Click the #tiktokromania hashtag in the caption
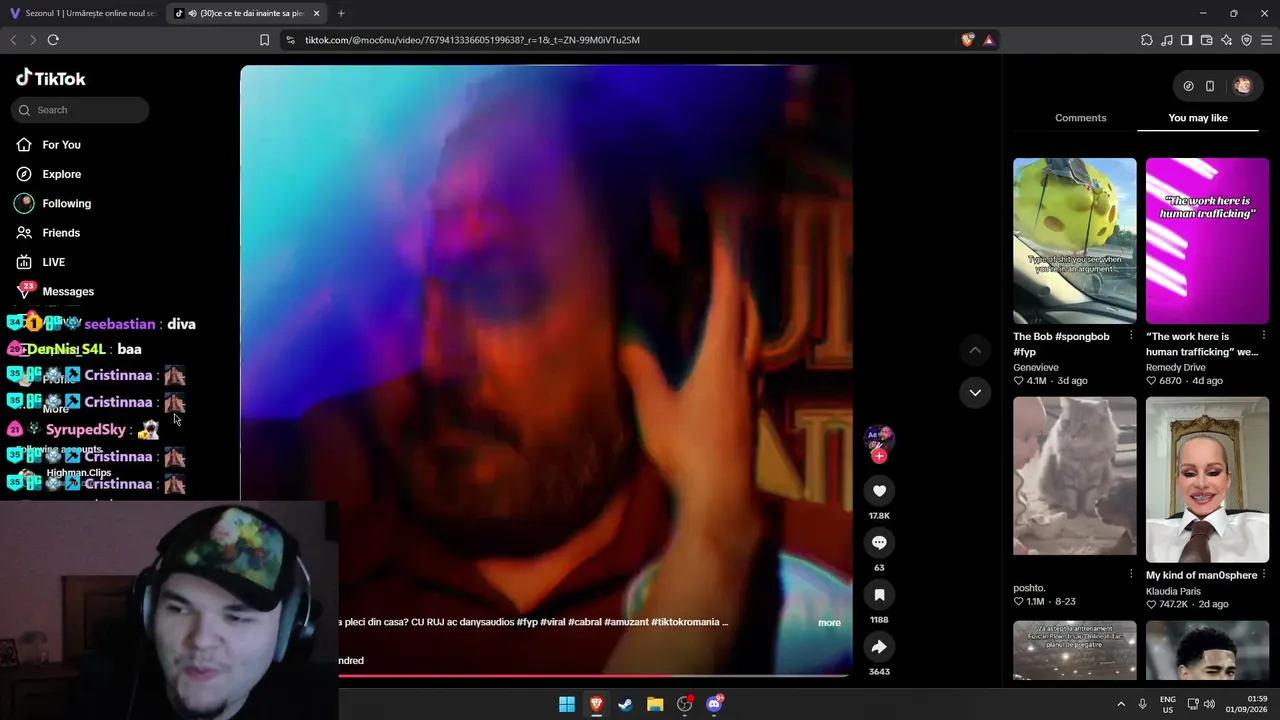This screenshot has width=1280, height=720. click(x=685, y=622)
